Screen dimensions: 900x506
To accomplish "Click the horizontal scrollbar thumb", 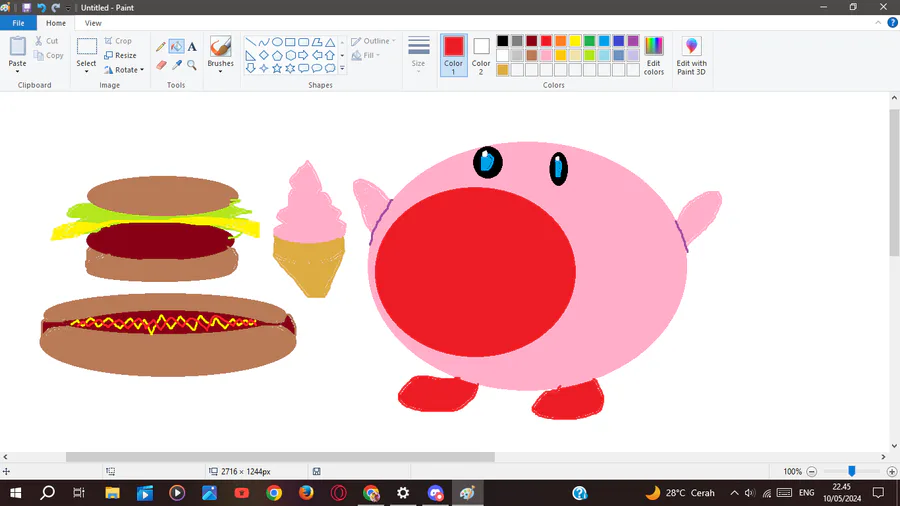I will click(x=280, y=457).
